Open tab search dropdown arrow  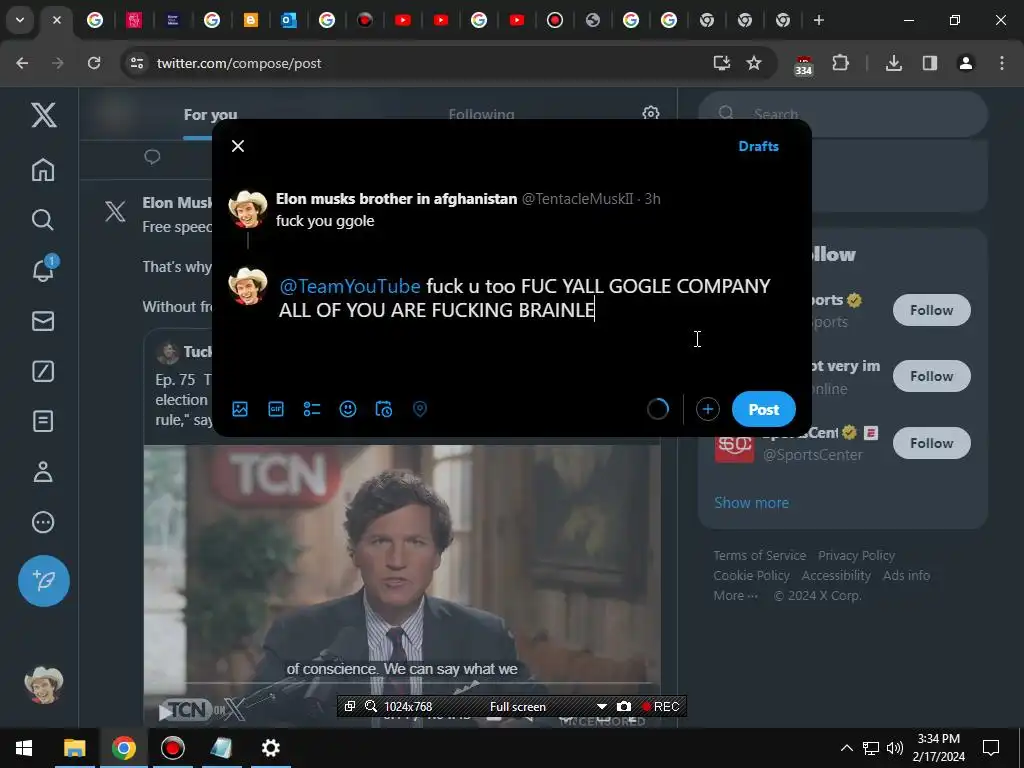coord(20,20)
